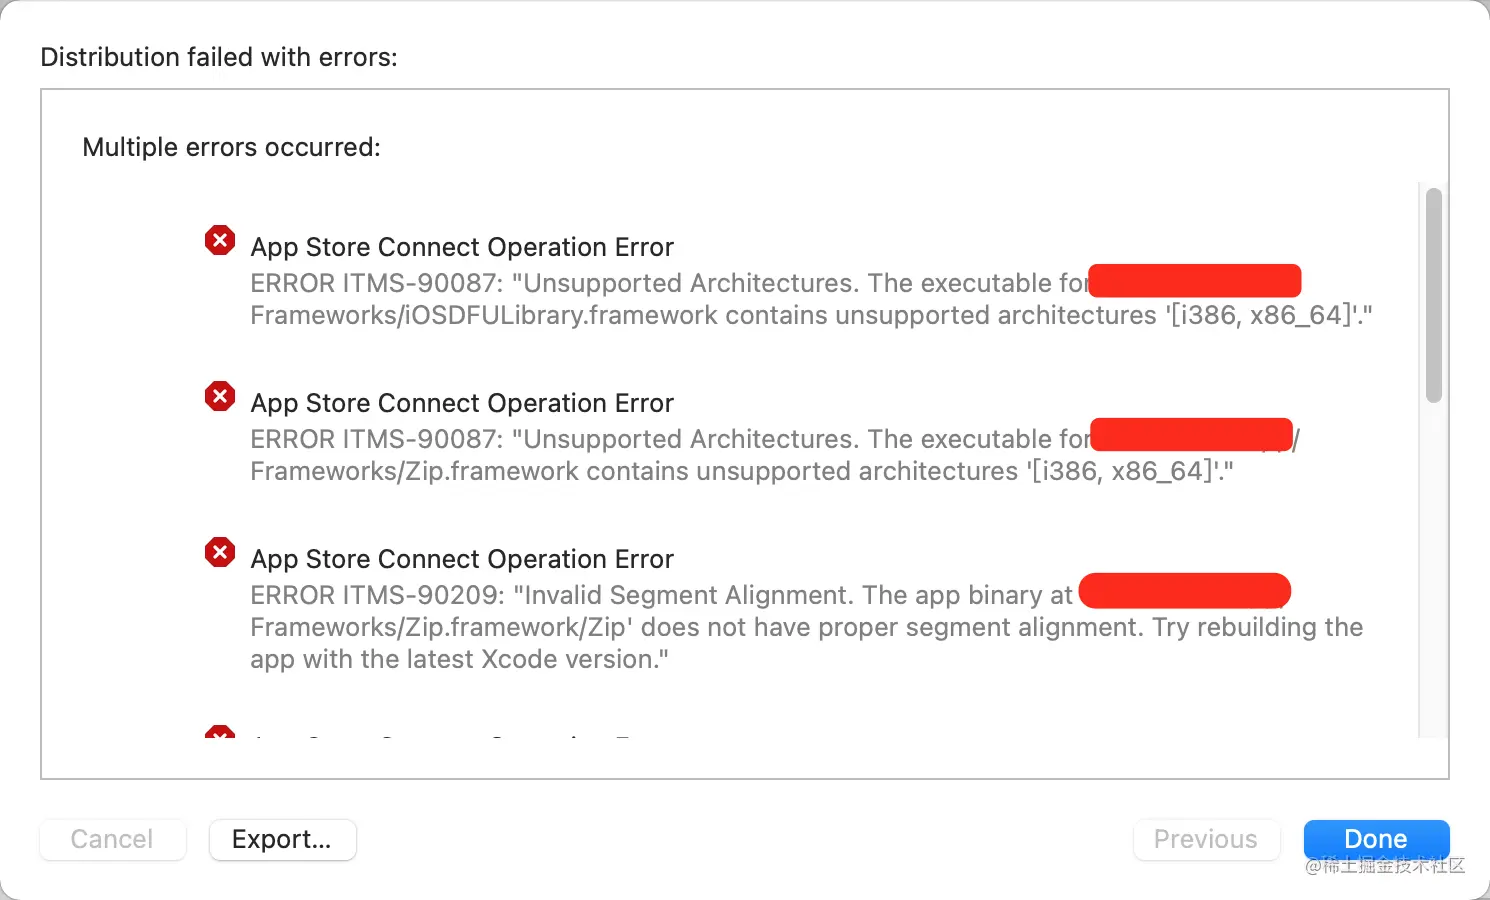Click the error icon for the Zip.framework architectures error
This screenshot has height=900, width=1490.
(x=220, y=396)
